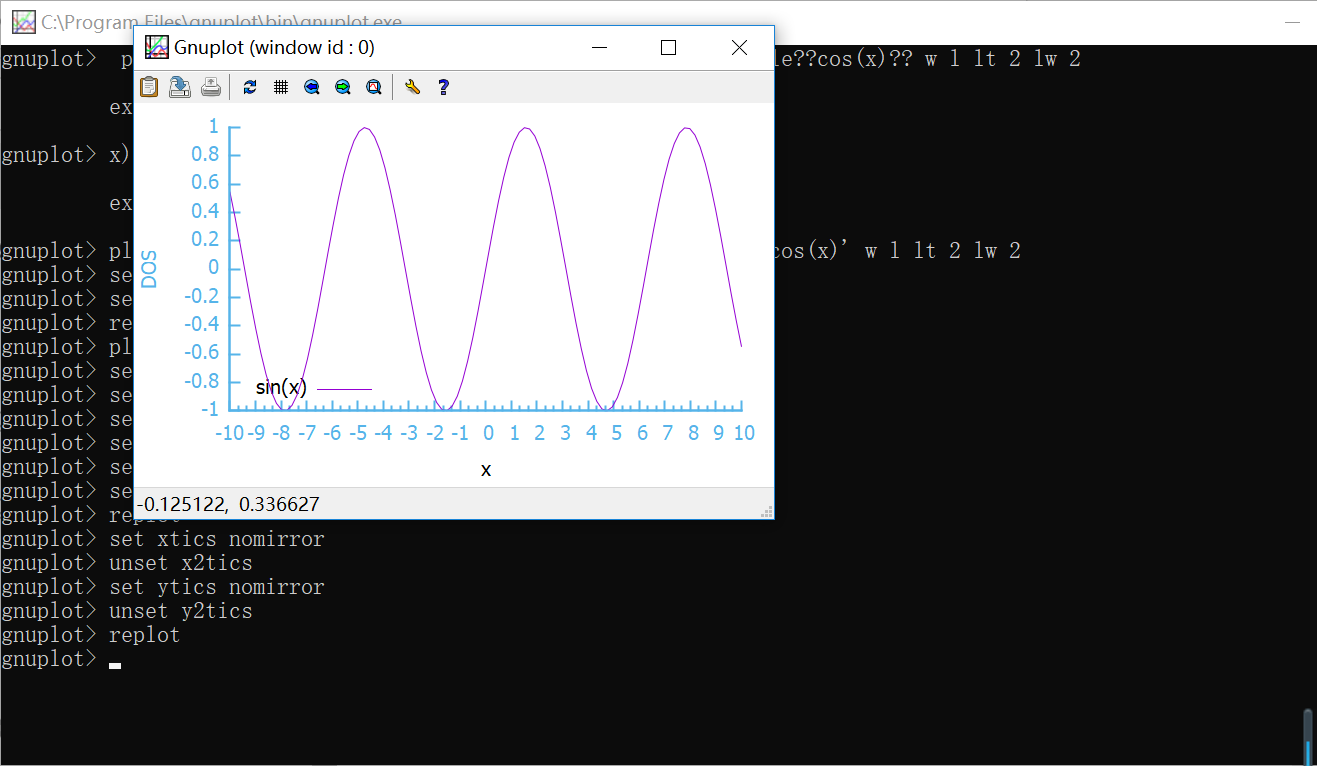
Task: Click the save/export plot toolbar icon
Action: point(180,87)
